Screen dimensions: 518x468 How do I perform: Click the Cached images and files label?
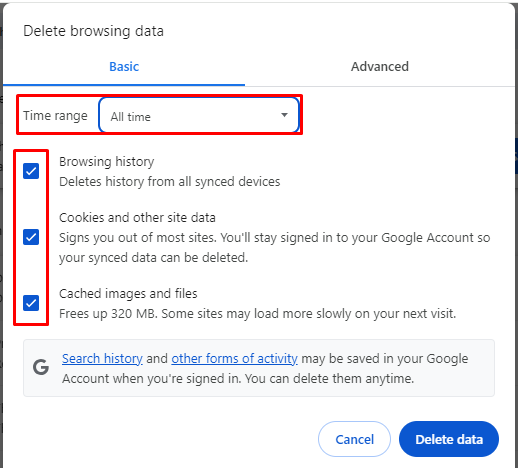coord(128,294)
